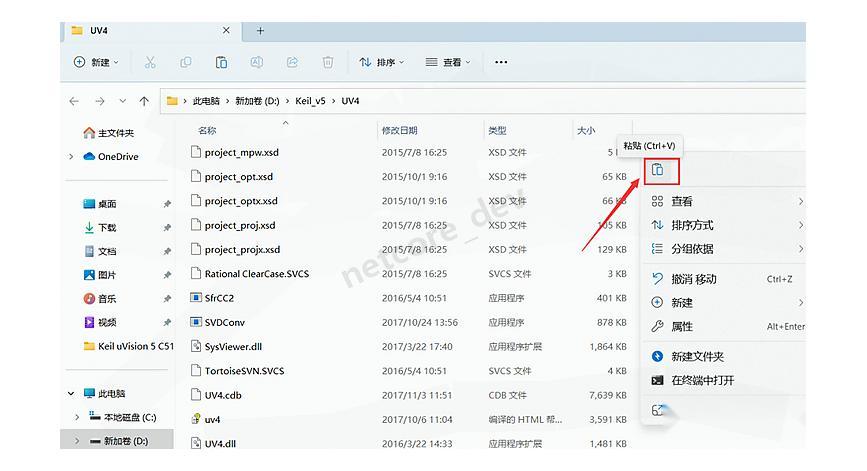Expand the 新加卷 (D:) node
Image resolution: width=867 pixels, height=471 pixels.
(77, 441)
